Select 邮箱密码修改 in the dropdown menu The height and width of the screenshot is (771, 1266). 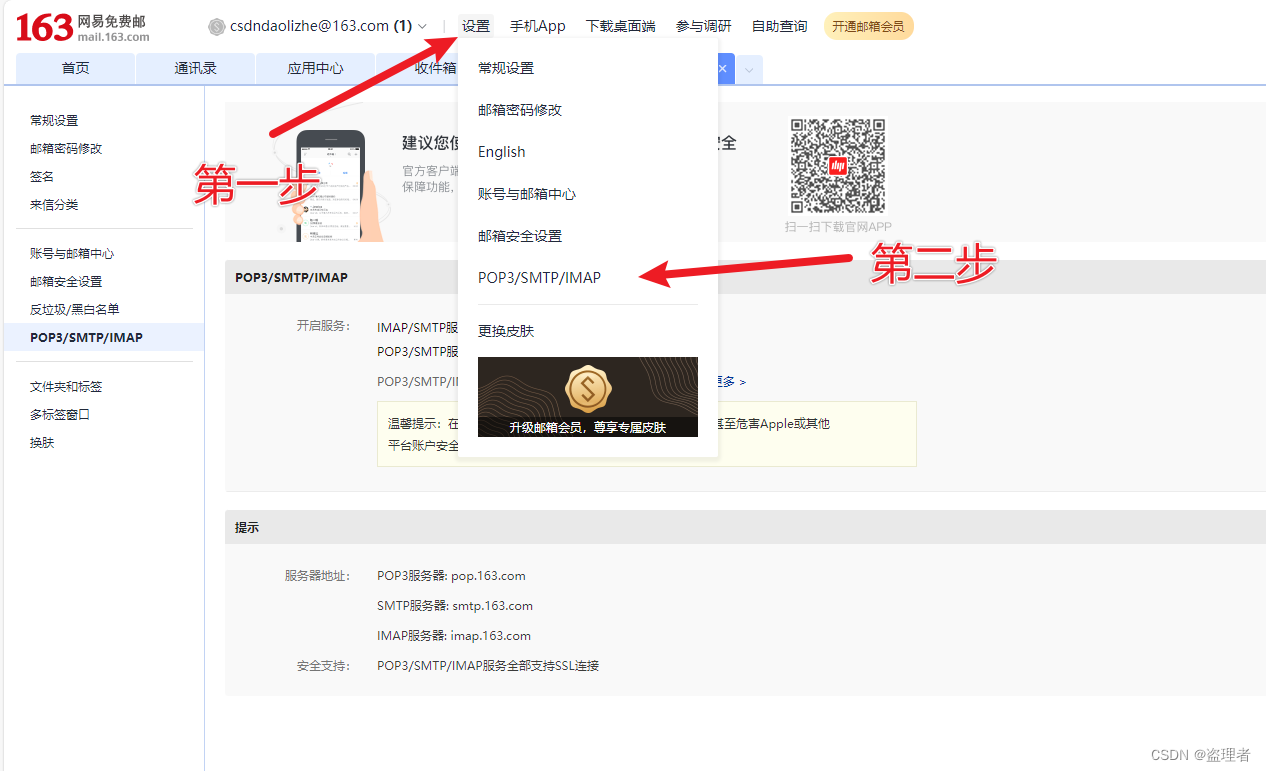(520, 110)
